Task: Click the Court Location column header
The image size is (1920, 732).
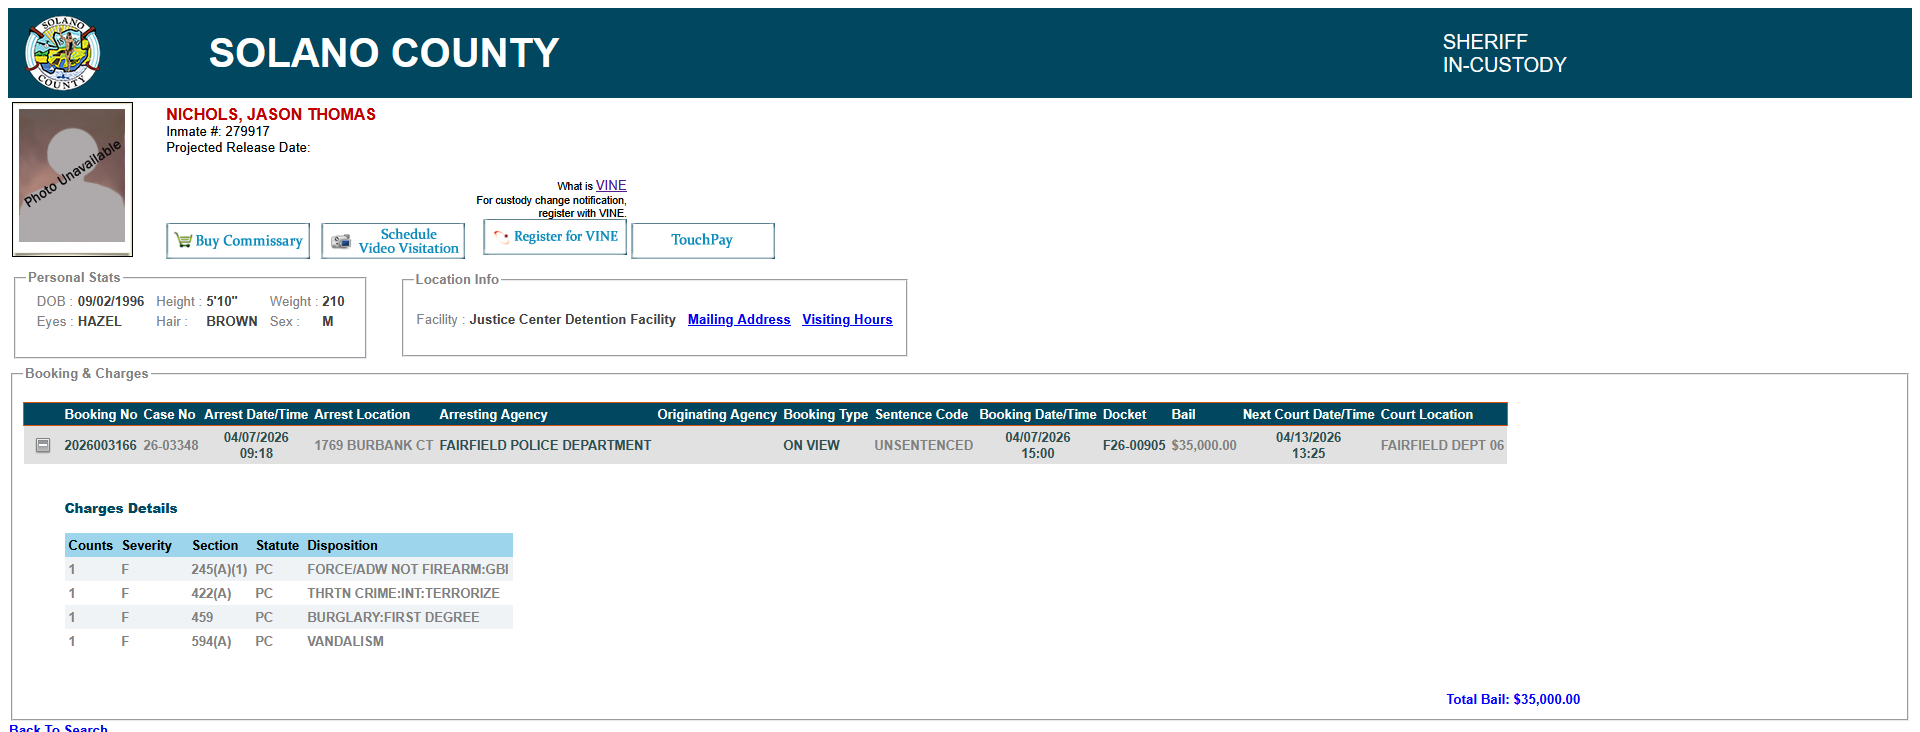Action: coord(1427,415)
